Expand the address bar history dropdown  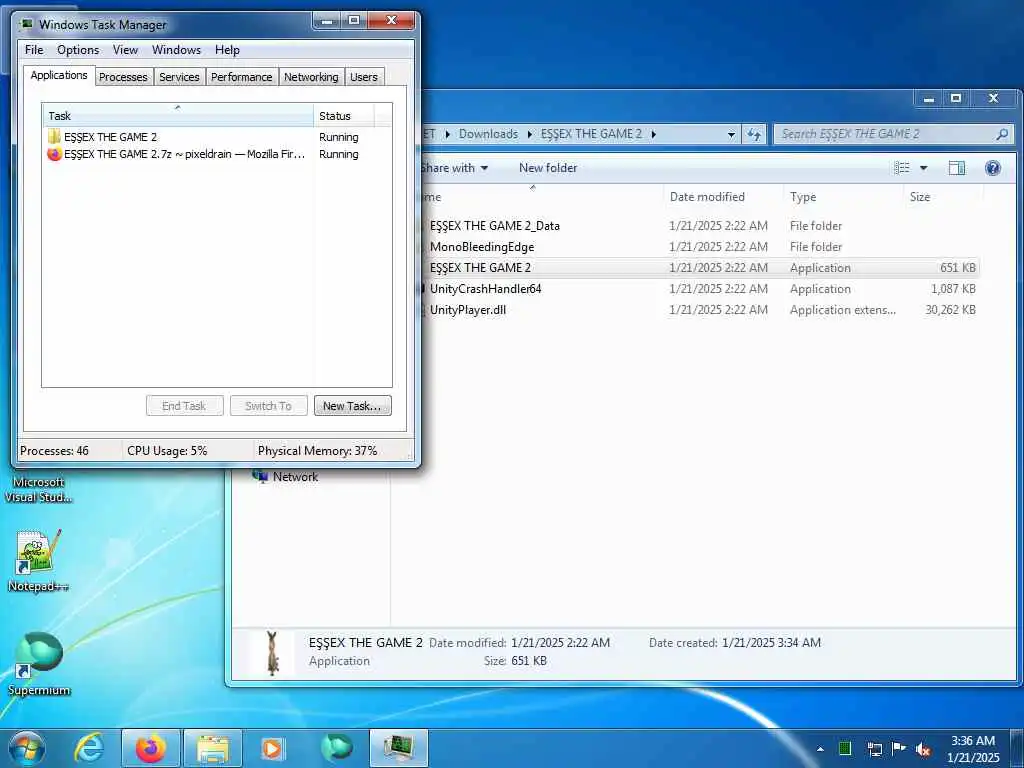coord(731,135)
